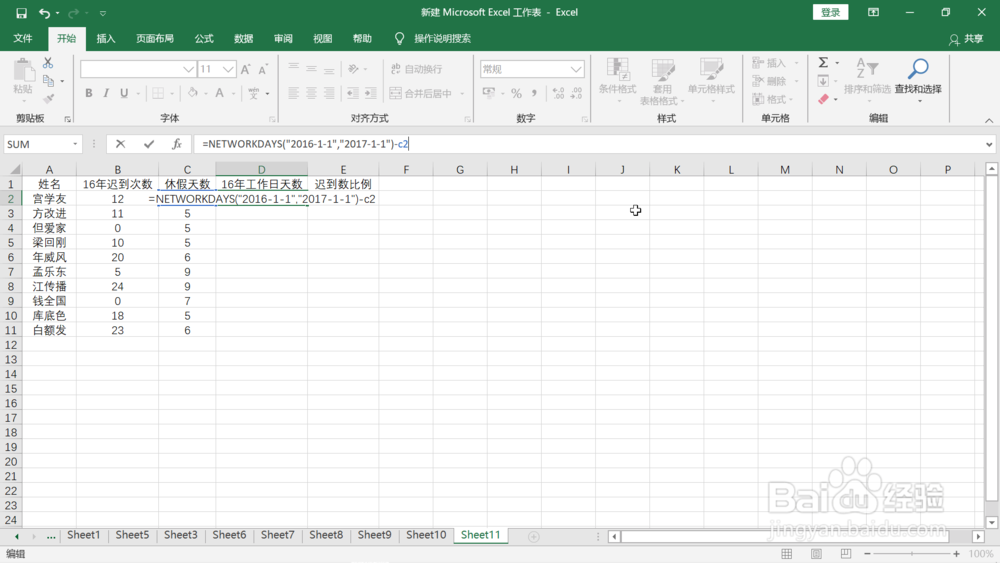Screen dimensions: 1000x563
Task: Toggle align left button
Action: coord(293,93)
